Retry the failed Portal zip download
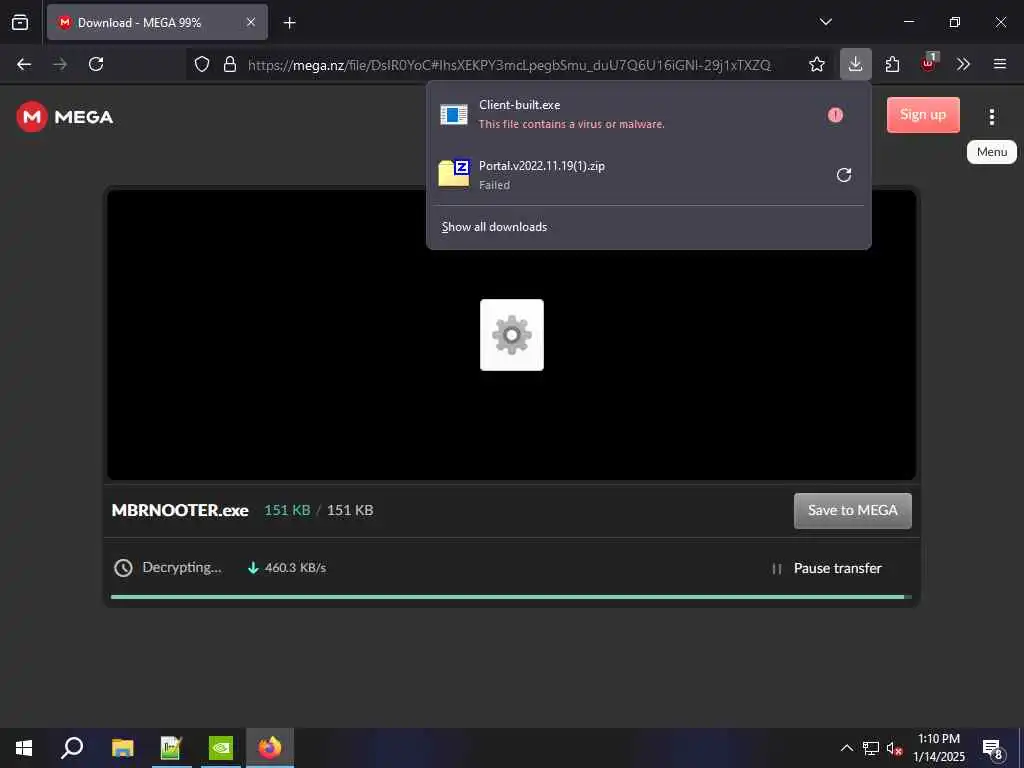The image size is (1024, 768). pos(844,175)
